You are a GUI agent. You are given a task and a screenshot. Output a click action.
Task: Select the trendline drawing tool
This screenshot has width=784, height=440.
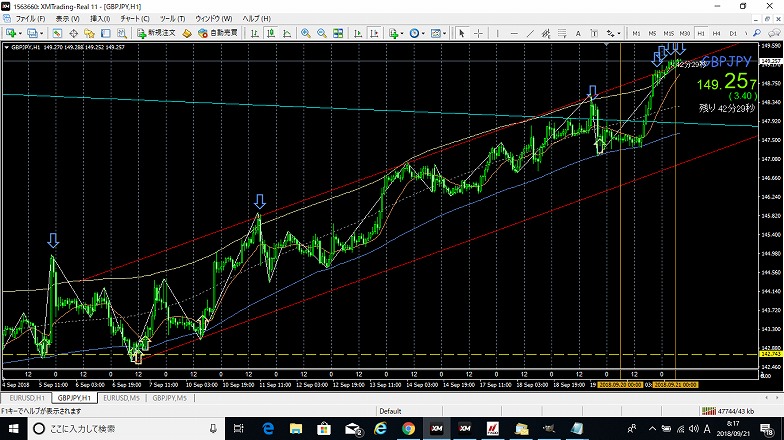click(530, 33)
